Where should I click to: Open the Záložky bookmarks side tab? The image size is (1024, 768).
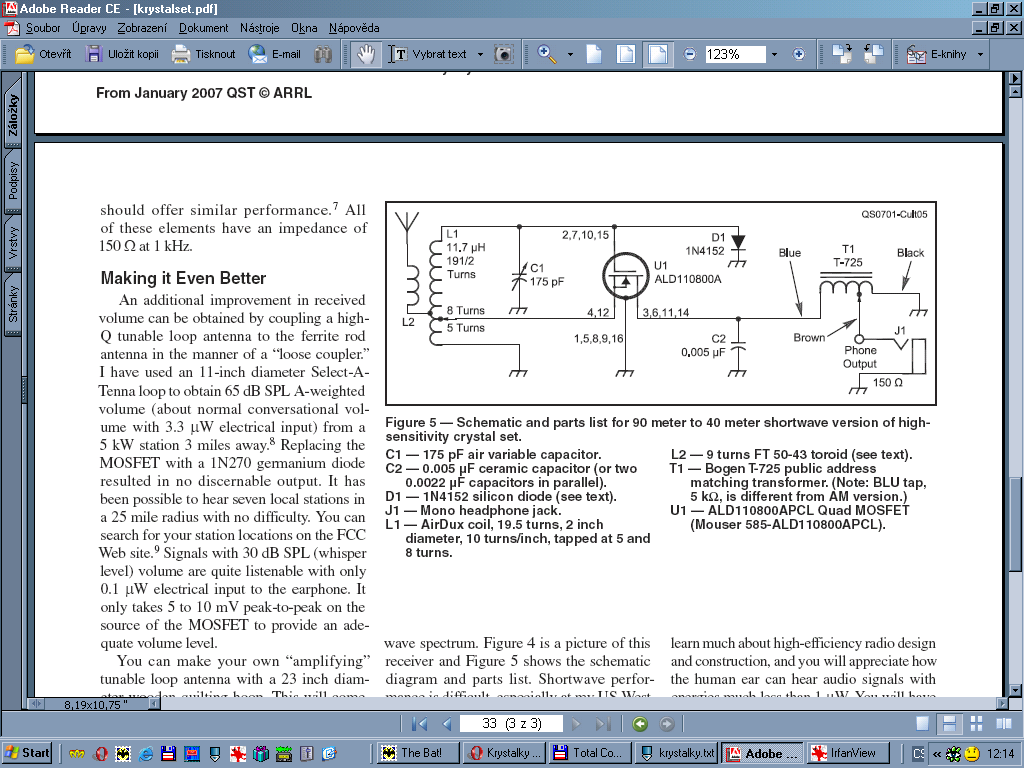tap(13, 114)
